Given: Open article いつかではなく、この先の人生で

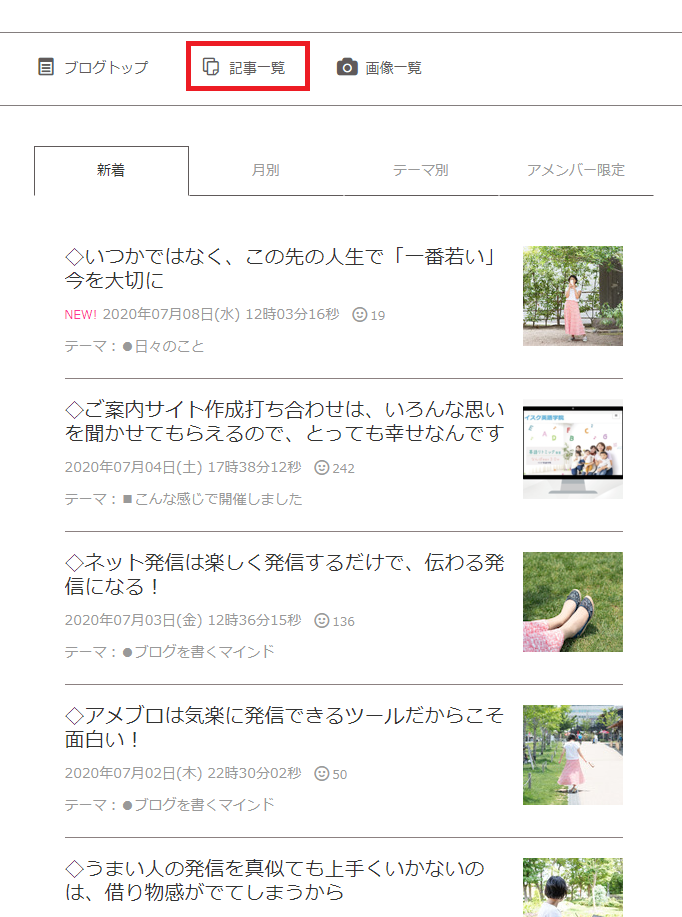Looking at the screenshot, I should (x=282, y=268).
